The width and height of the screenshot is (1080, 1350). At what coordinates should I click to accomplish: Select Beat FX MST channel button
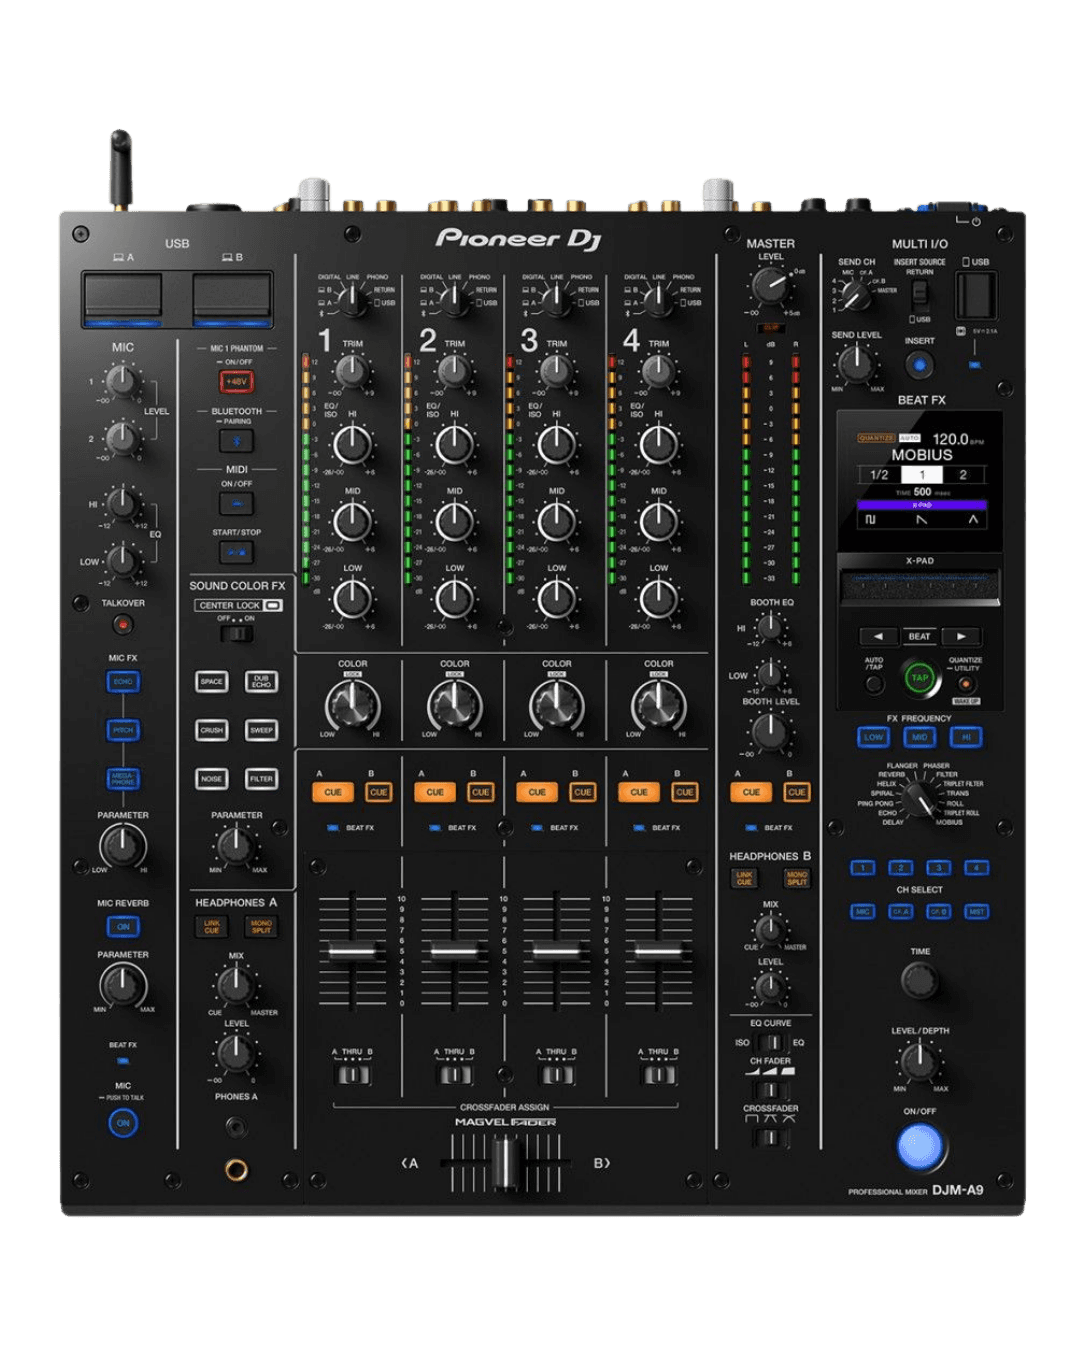976,911
